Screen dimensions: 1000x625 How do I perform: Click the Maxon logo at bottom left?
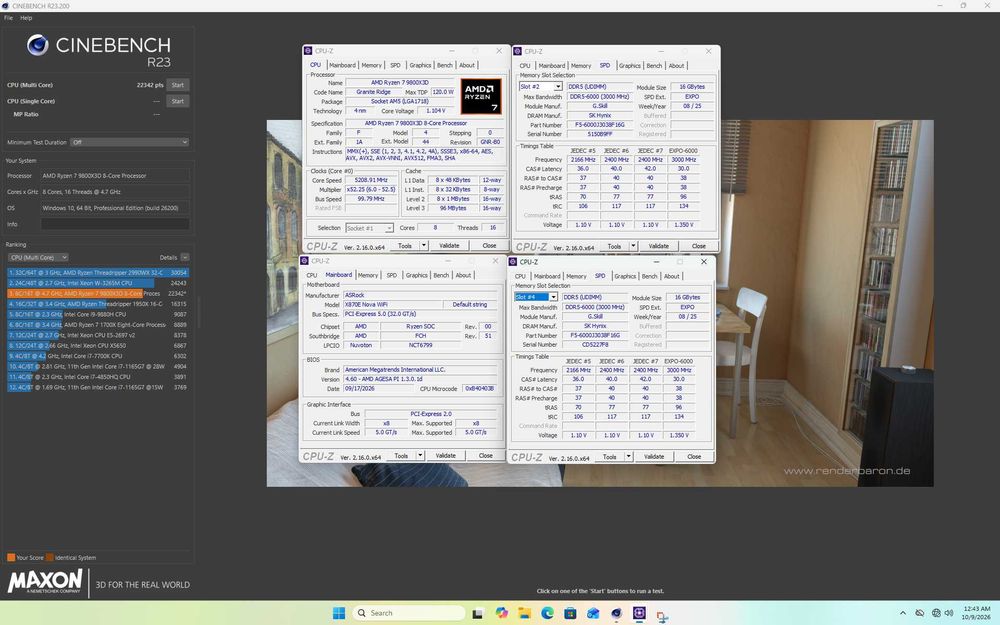[45, 582]
